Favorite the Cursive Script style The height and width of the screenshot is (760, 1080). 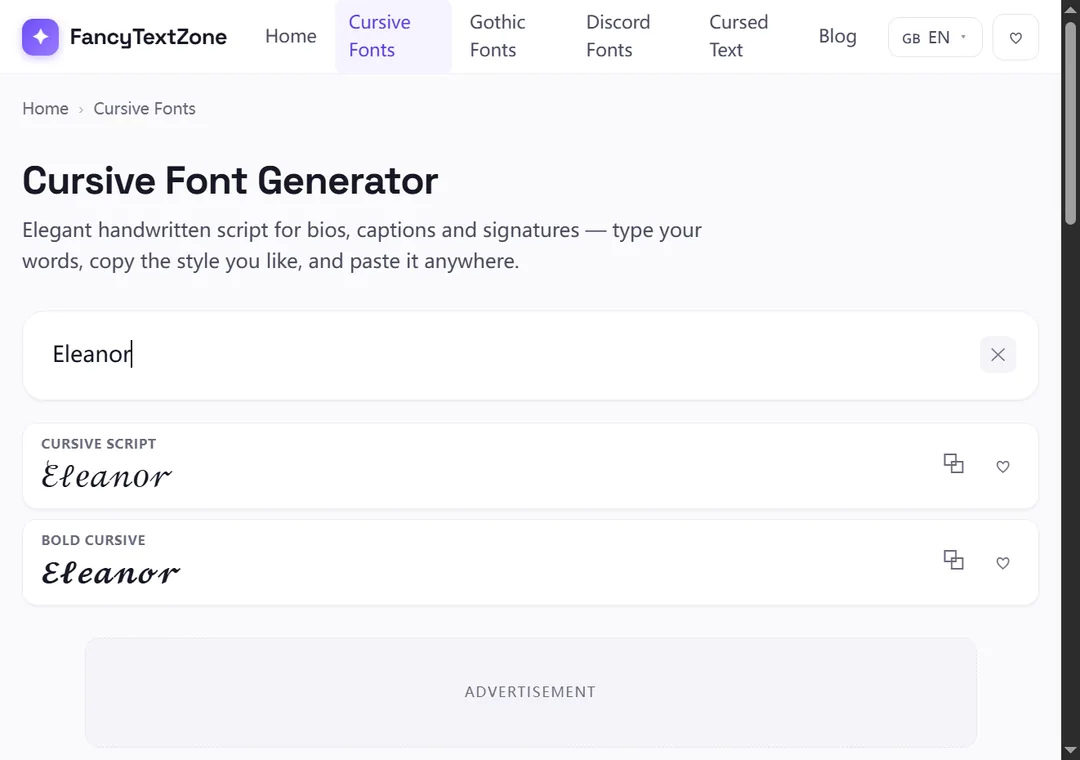1003,466
